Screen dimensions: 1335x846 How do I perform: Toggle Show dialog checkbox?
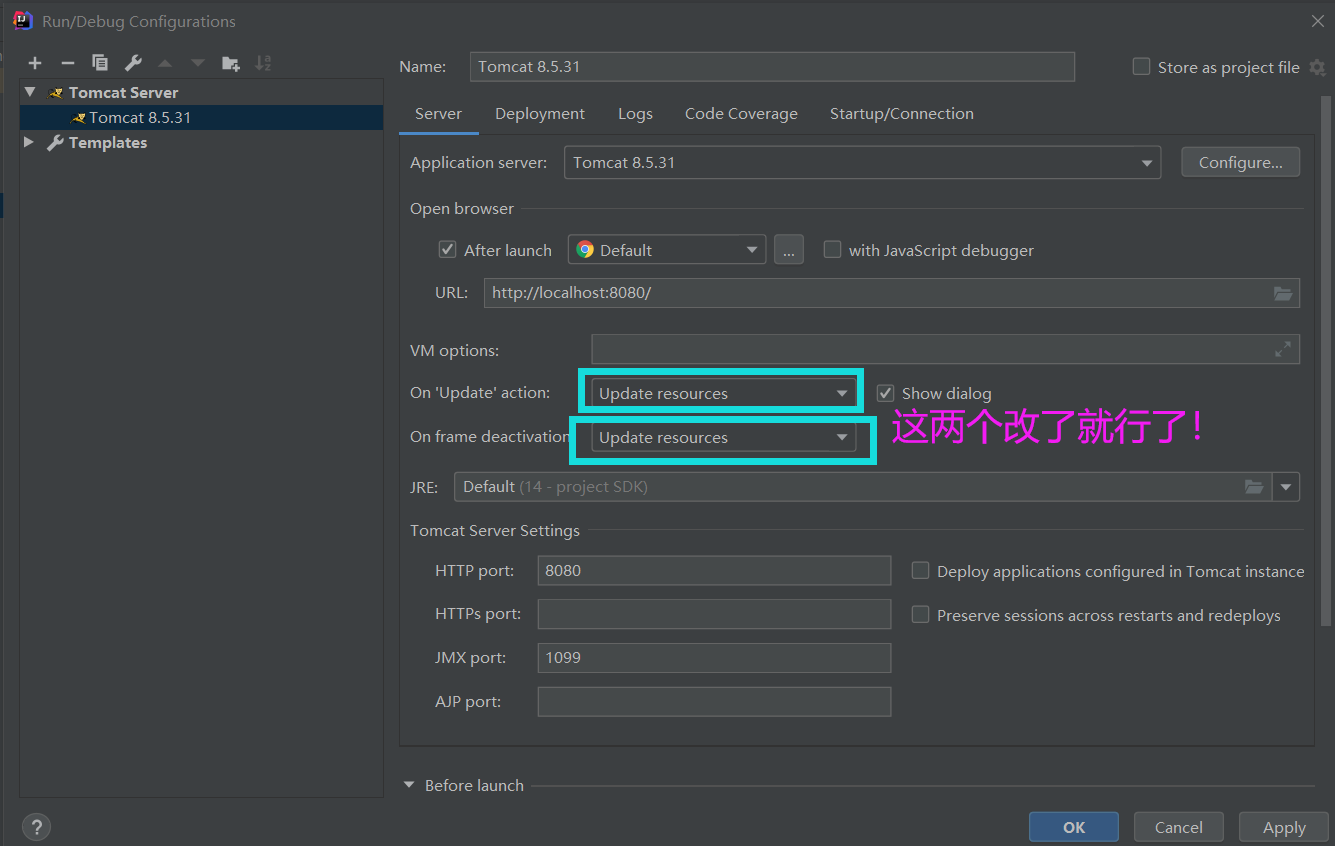point(885,393)
